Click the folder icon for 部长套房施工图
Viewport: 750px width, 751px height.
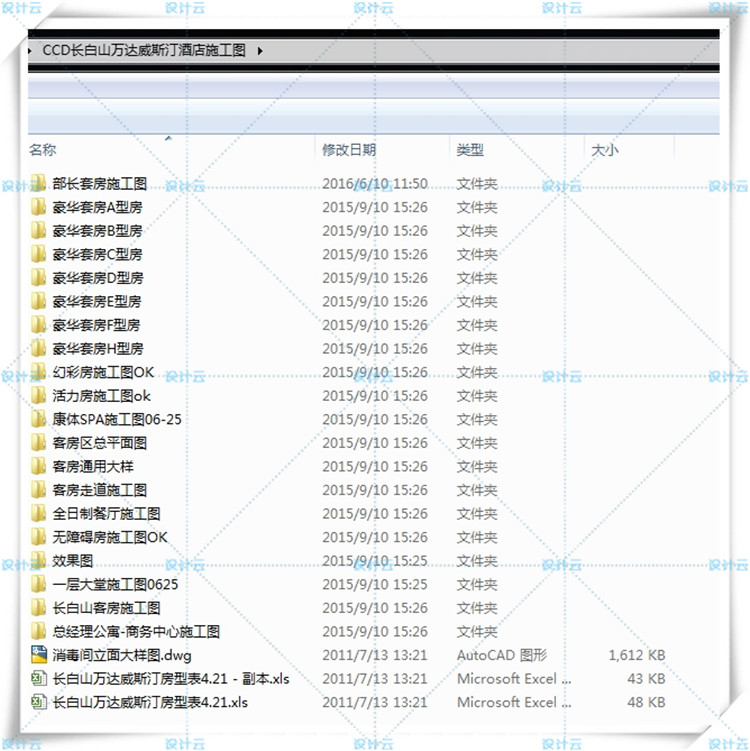(x=38, y=183)
